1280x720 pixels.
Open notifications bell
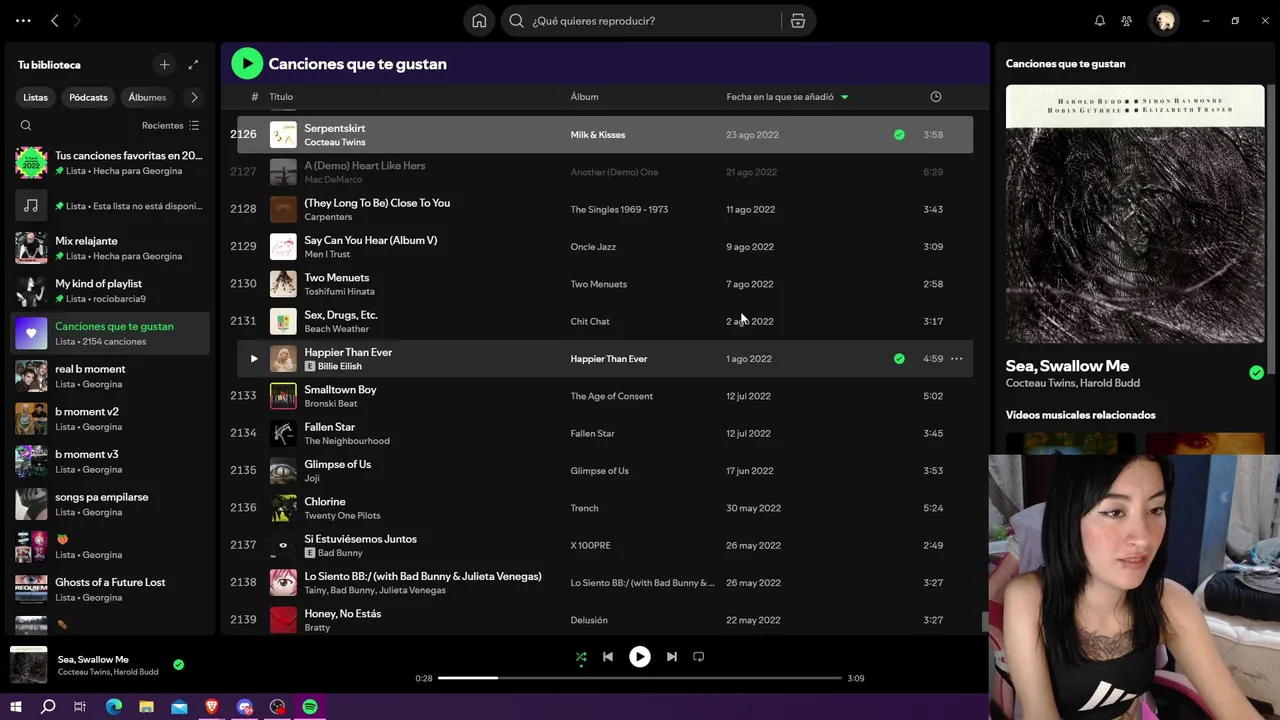1100,21
